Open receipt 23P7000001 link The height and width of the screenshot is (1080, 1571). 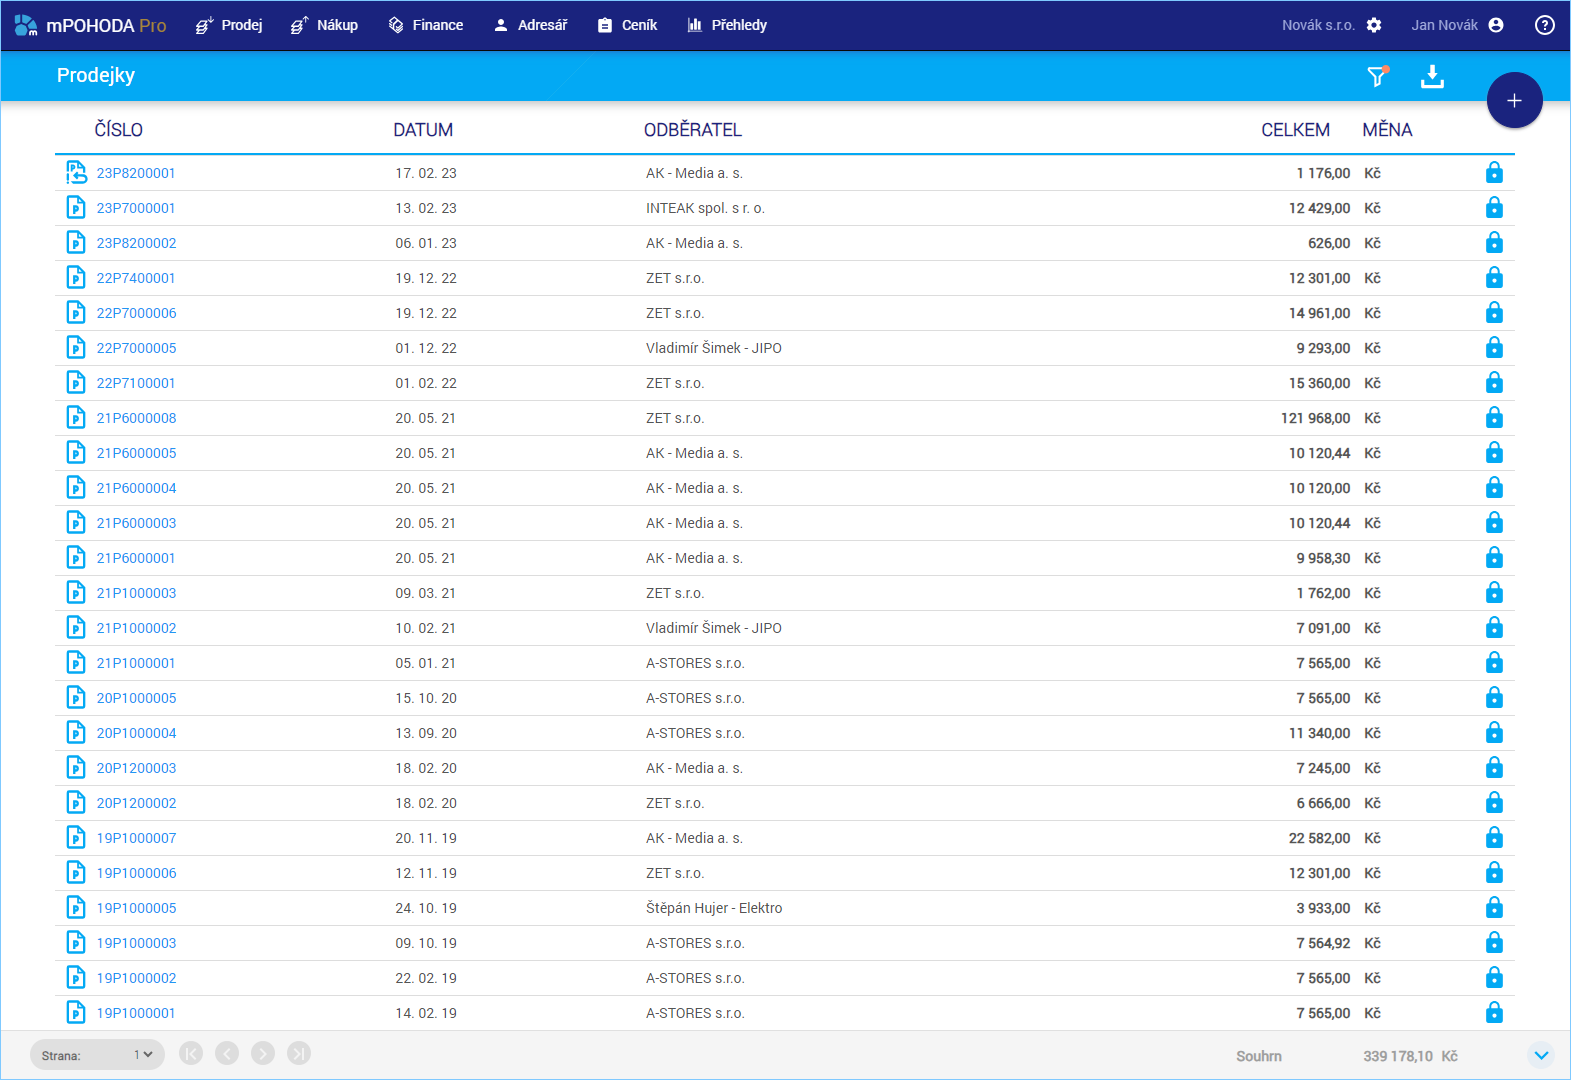(x=136, y=208)
